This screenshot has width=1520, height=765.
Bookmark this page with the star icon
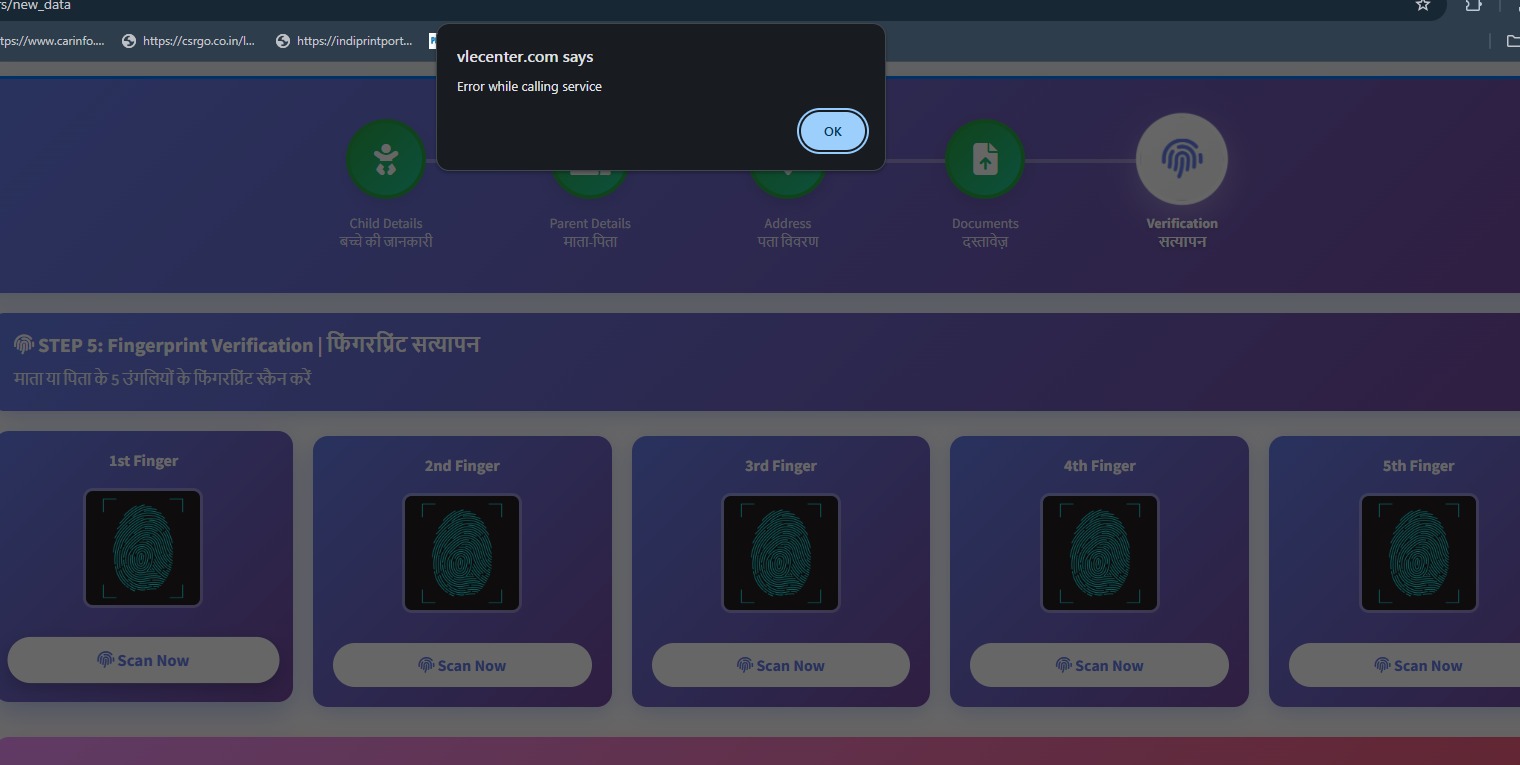click(1422, 6)
